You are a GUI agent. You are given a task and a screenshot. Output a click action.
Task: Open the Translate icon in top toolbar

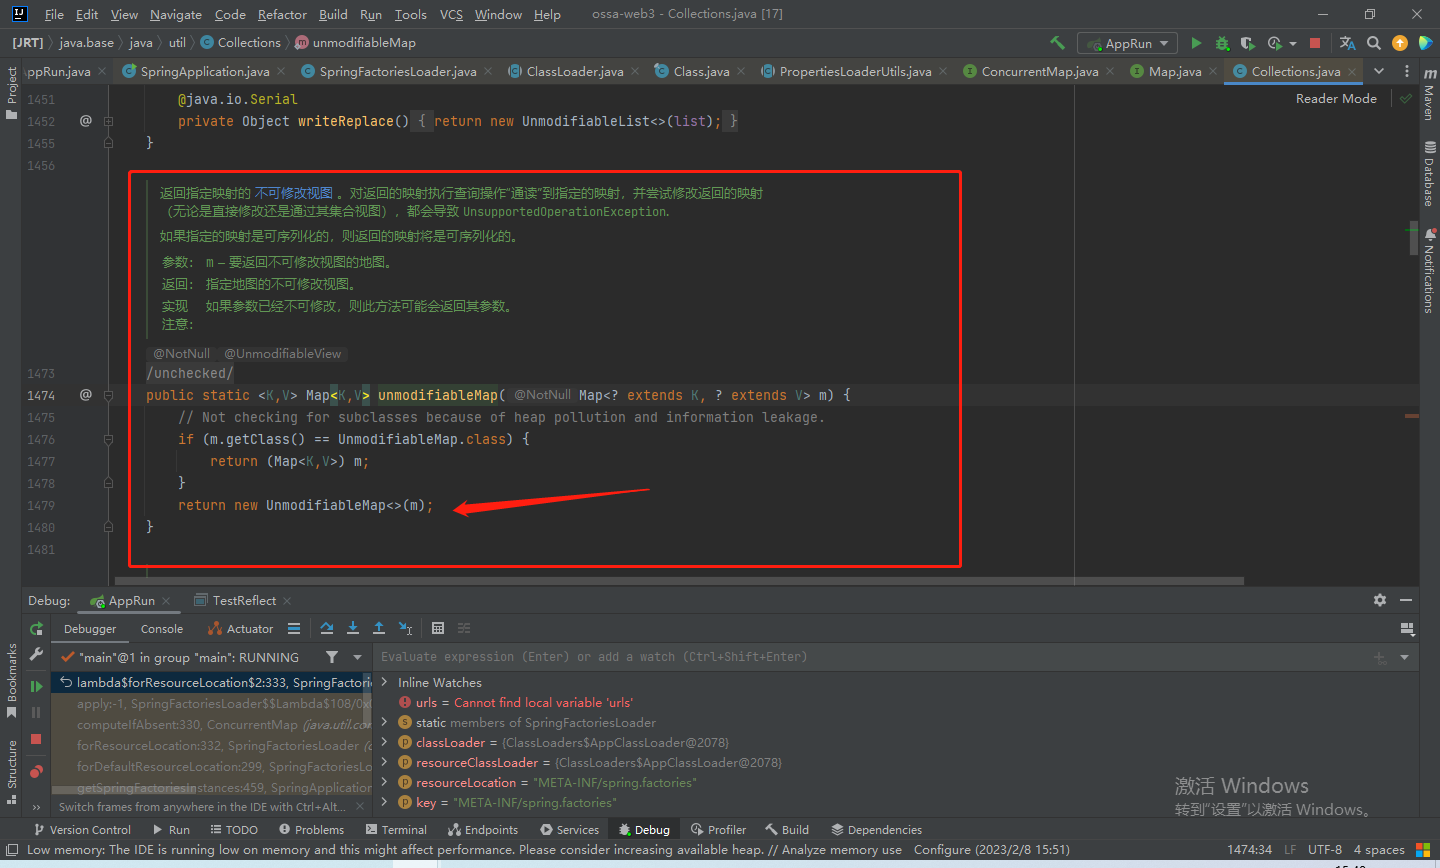(1348, 43)
